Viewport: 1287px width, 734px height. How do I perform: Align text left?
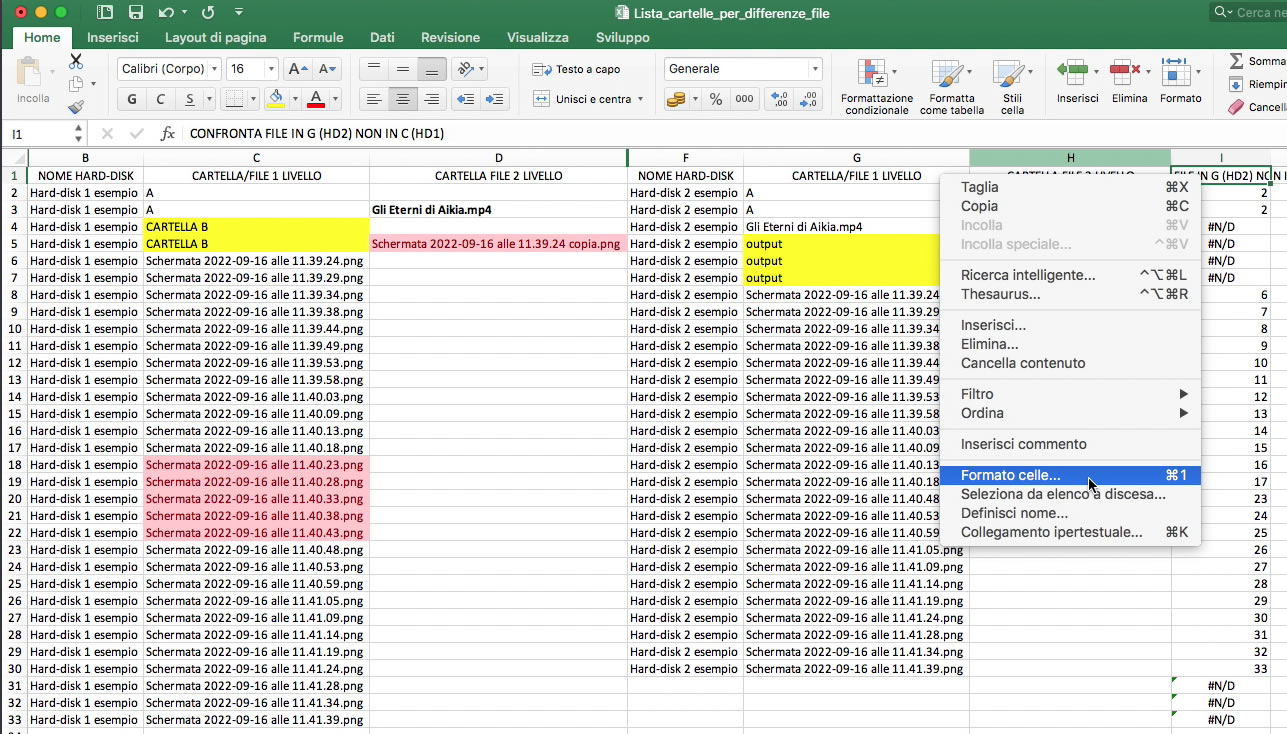tap(374, 99)
